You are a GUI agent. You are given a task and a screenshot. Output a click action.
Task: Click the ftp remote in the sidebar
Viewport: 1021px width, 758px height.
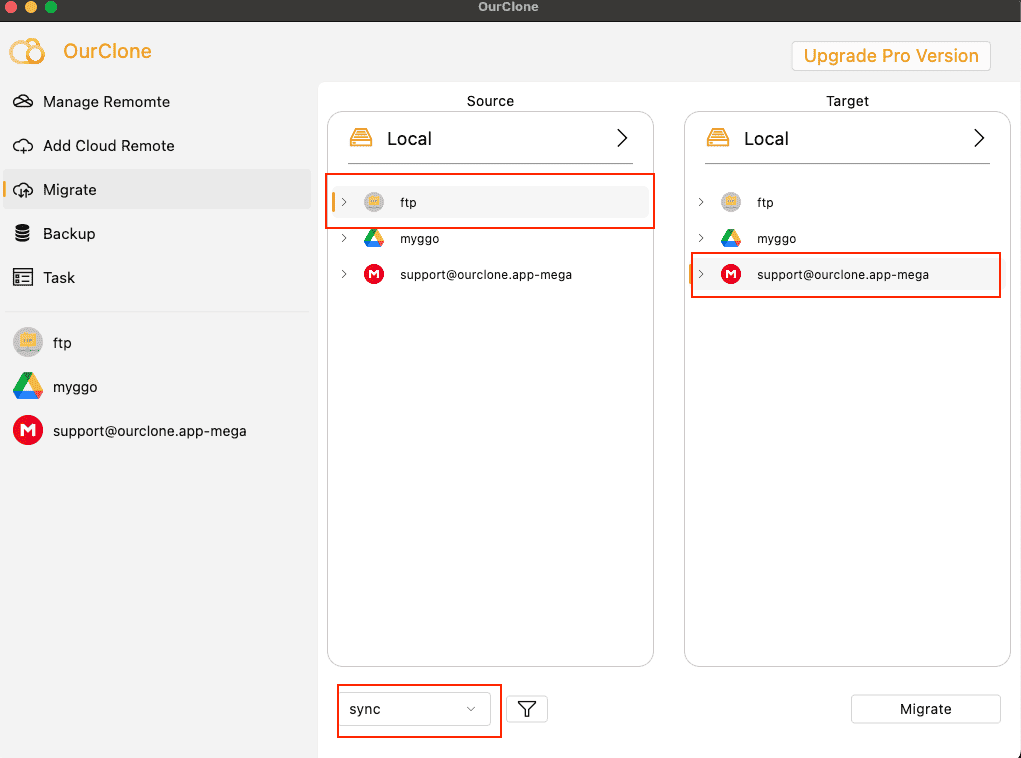tap(27, 342)
